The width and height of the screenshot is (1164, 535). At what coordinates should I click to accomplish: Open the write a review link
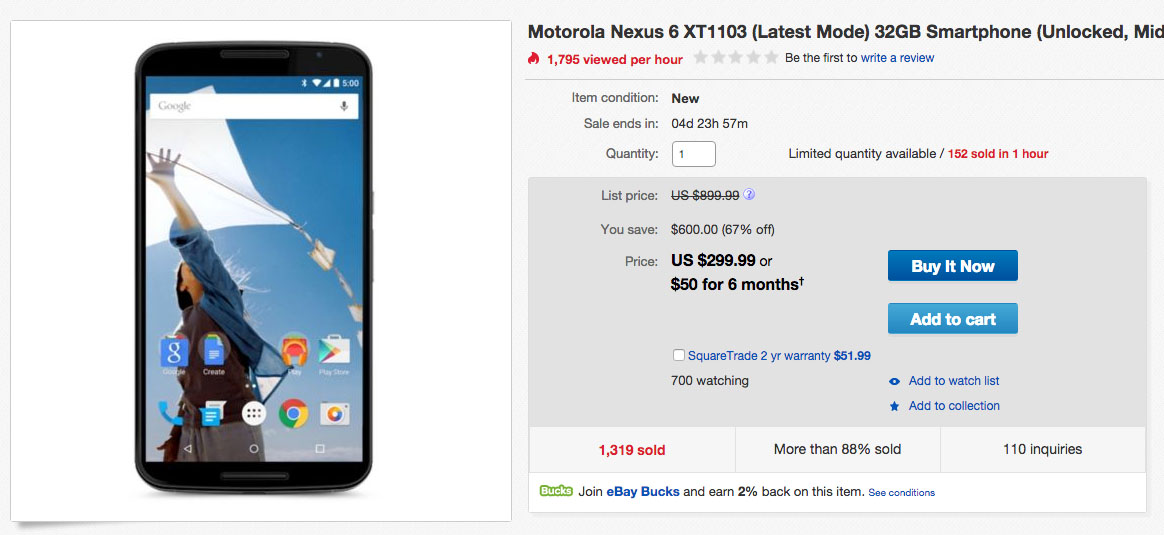pyautogui.click(x=897, y=58)
